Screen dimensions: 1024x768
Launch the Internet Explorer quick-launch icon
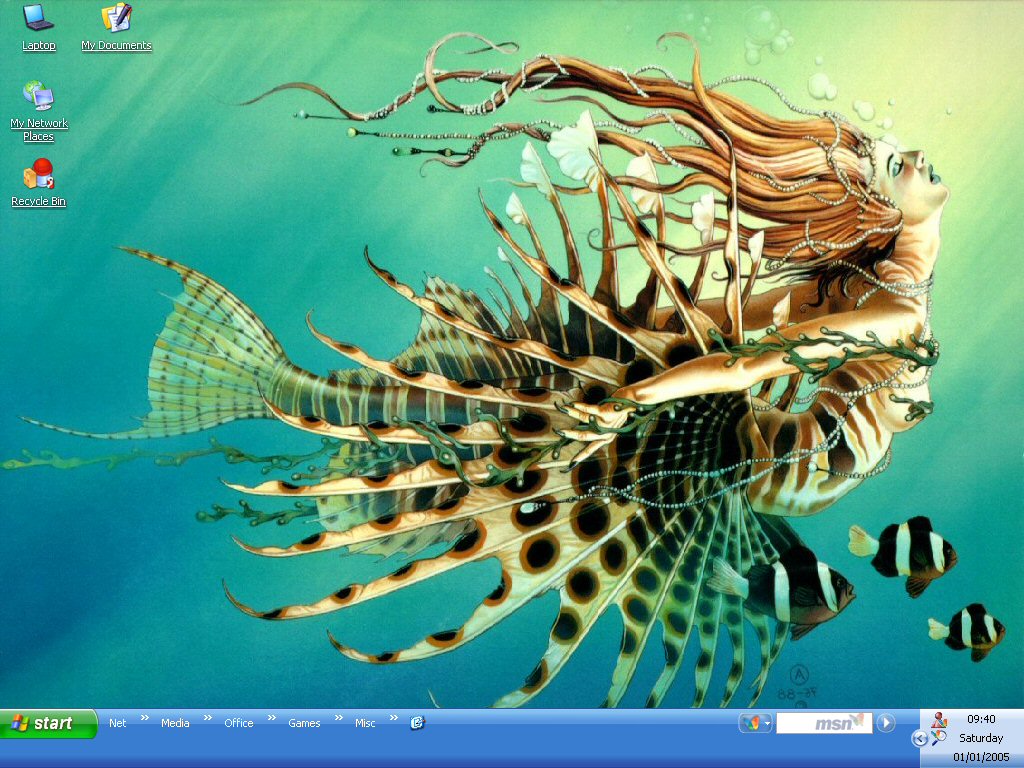(x=417, y=722)
